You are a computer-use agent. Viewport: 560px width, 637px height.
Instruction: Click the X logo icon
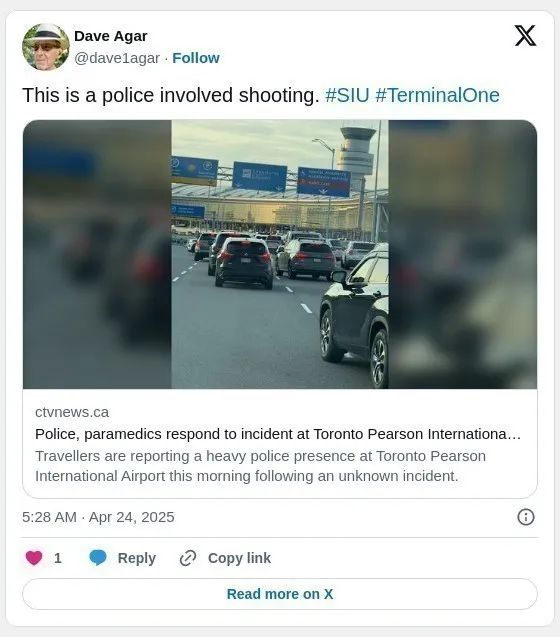pyautogui.click(x=525, y=36)
